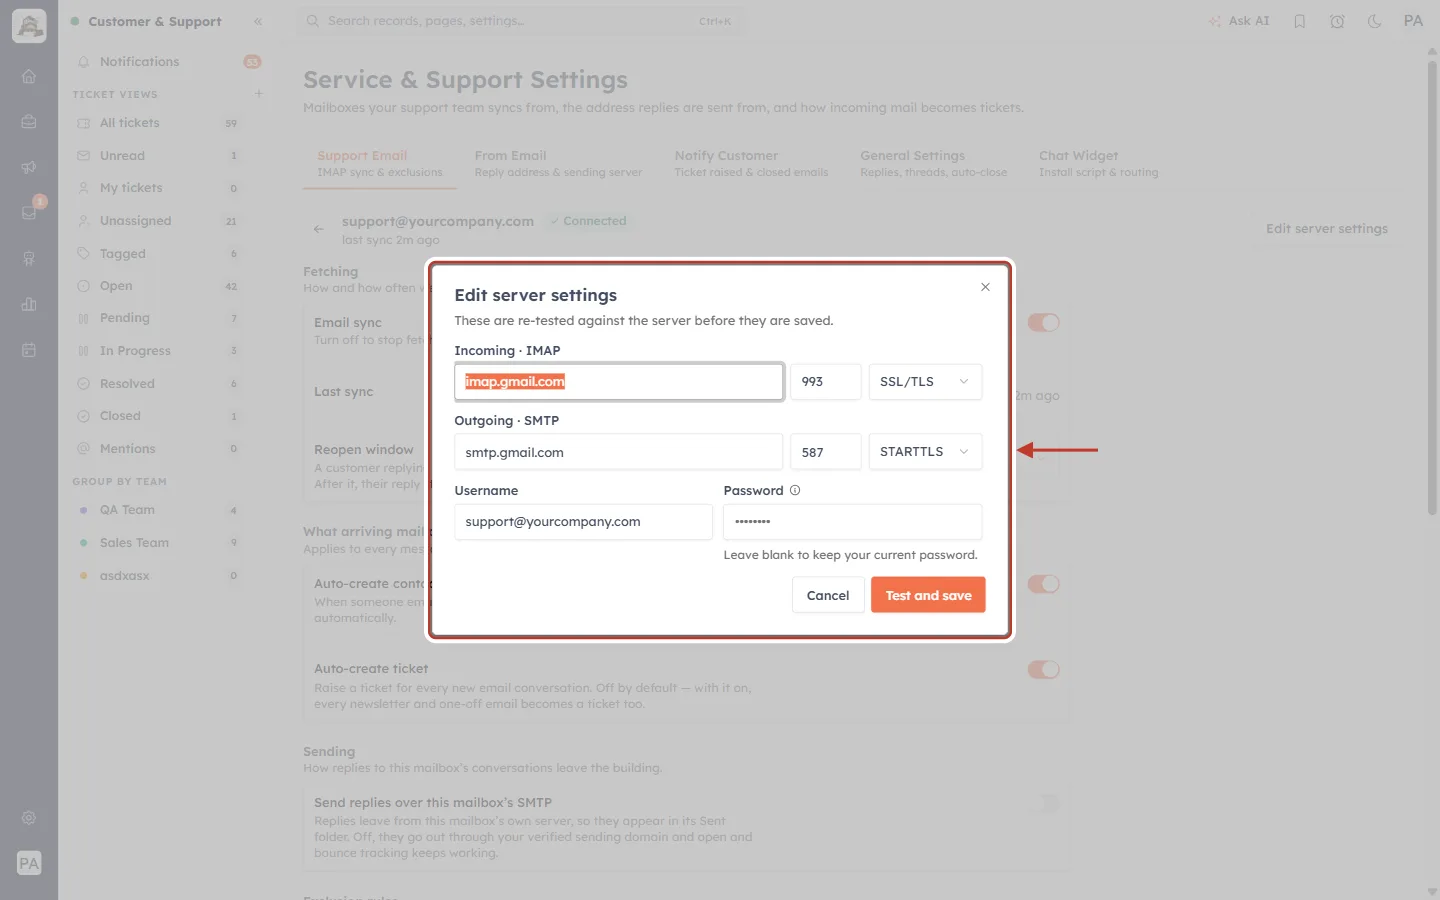The image size is (1440, 900).
Task: Toggle the Auto-create ticket switch
Action: tap(1043, 669)
